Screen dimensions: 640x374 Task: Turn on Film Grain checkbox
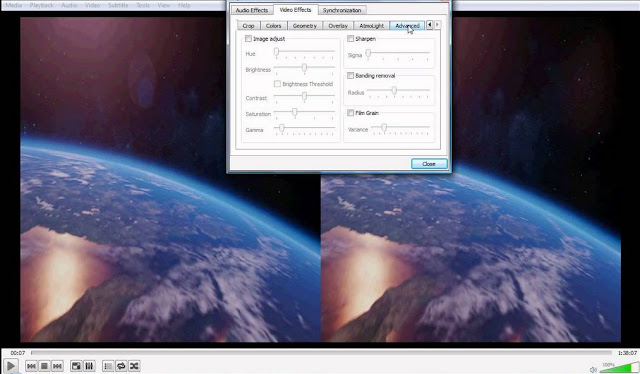point(350,113)
